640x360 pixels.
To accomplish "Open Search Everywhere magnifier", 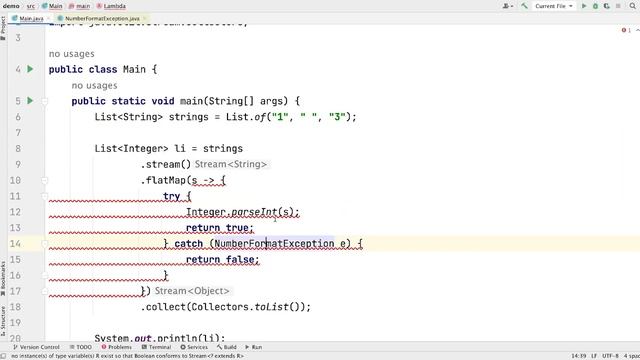I will 632,6.
